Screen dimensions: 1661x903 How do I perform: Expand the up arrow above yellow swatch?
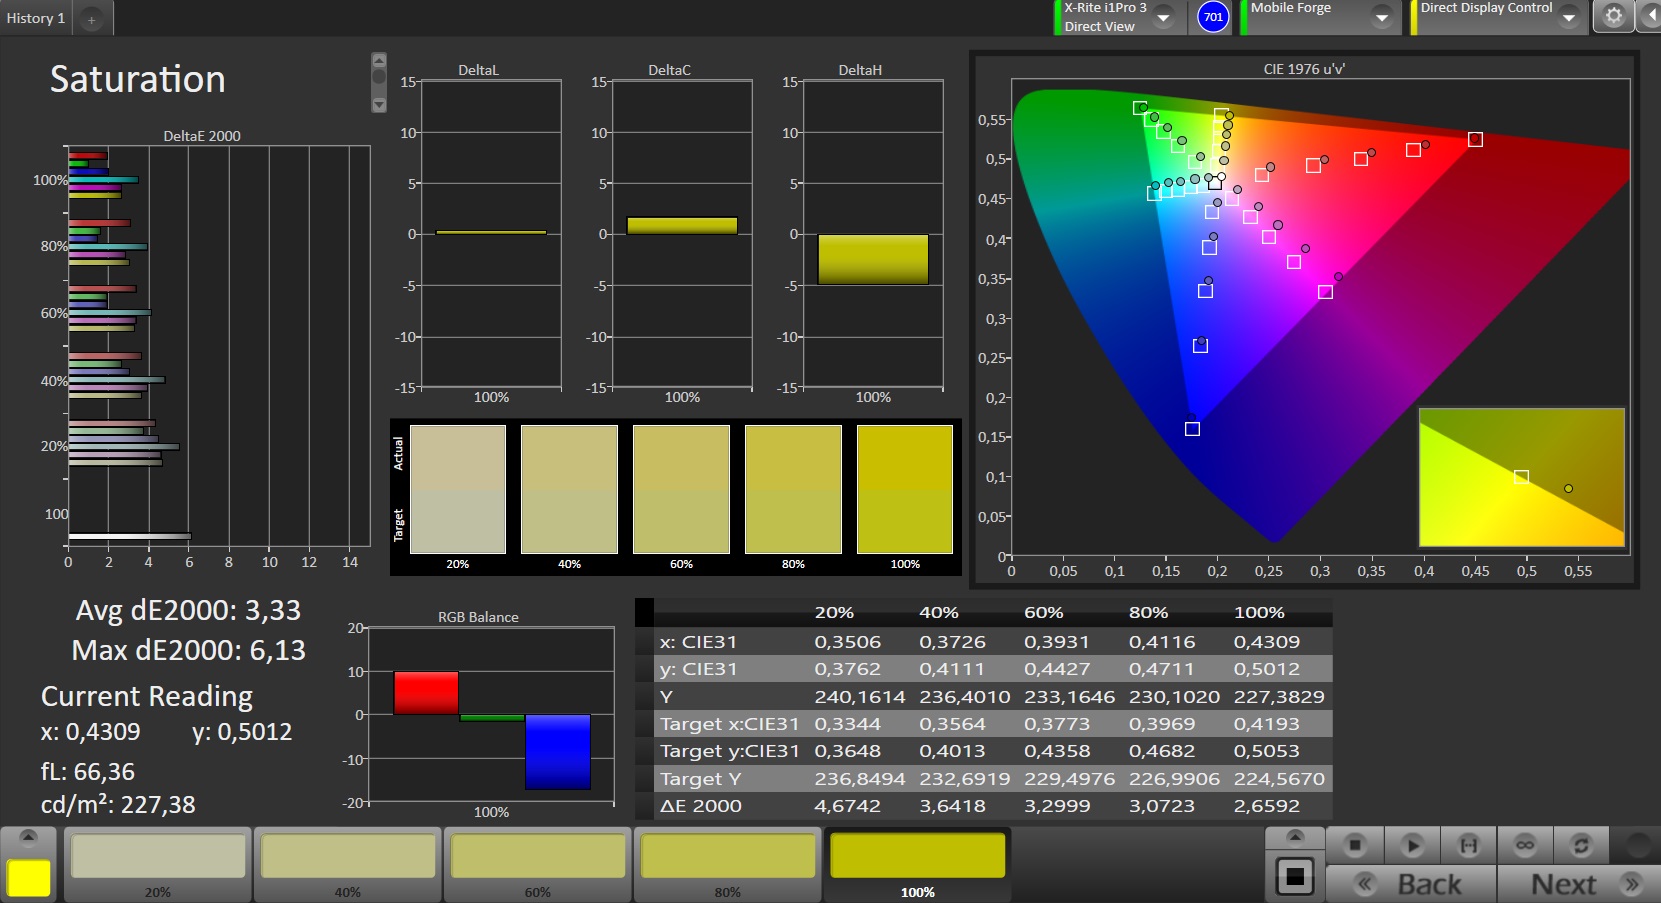coord(28,836)
